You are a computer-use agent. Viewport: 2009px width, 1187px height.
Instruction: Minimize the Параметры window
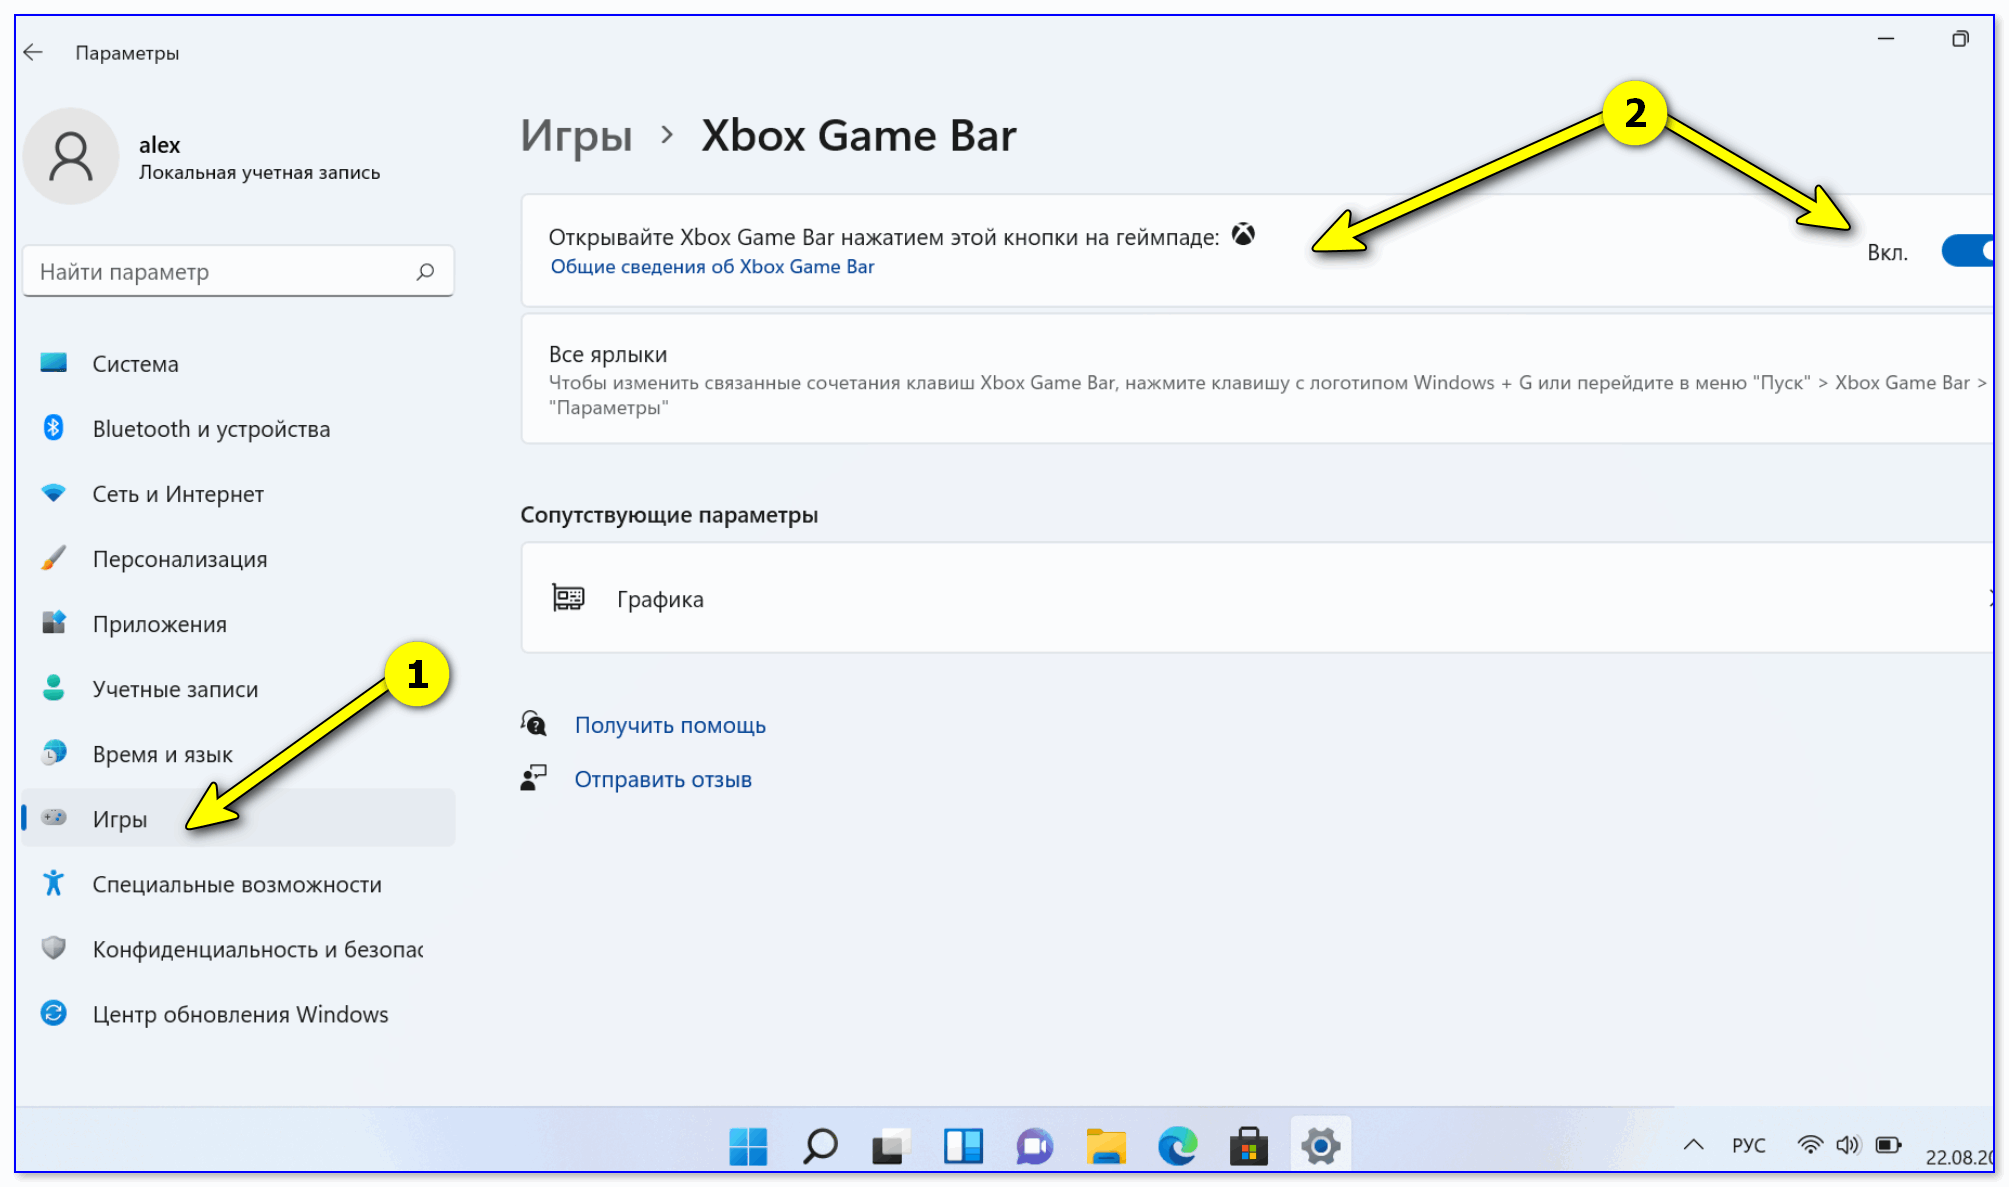click(x=1886, y=39)
